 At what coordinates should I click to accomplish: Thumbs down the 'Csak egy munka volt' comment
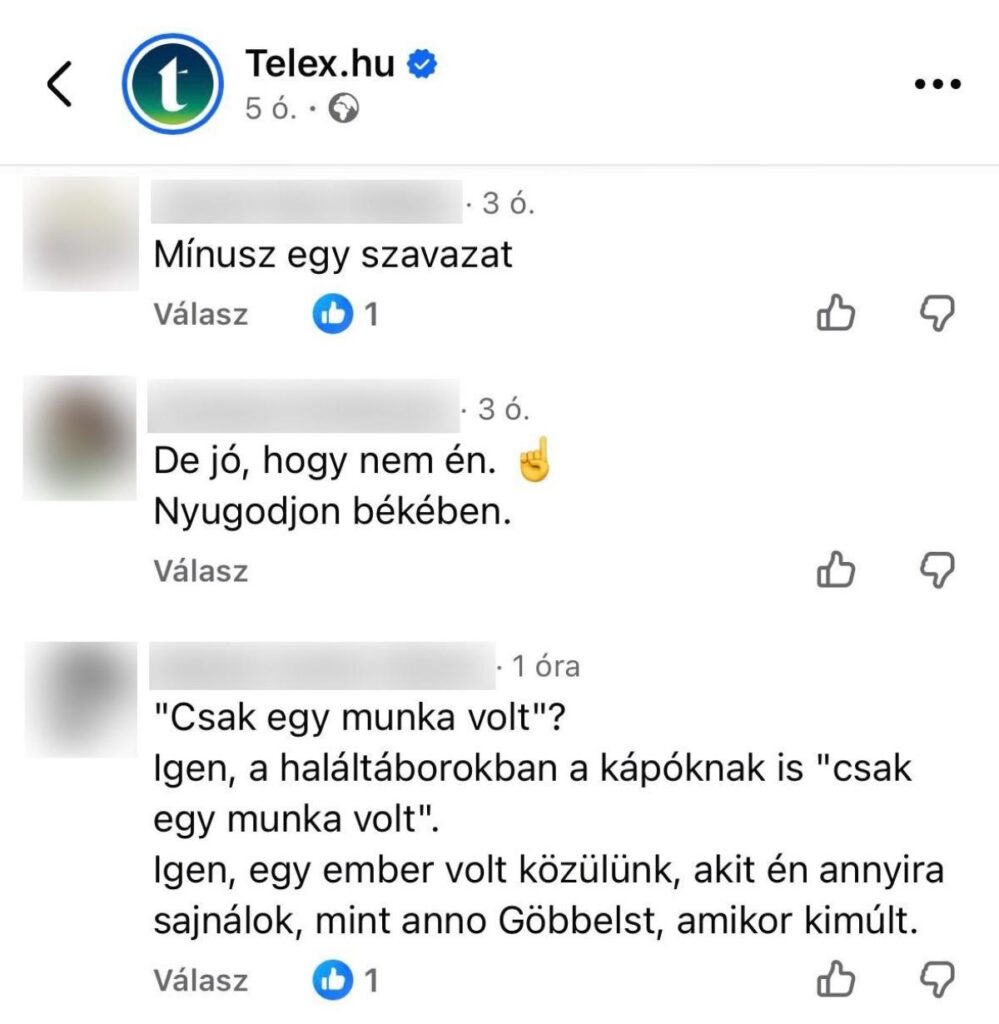pyautogui.click(x=938, y=980)
